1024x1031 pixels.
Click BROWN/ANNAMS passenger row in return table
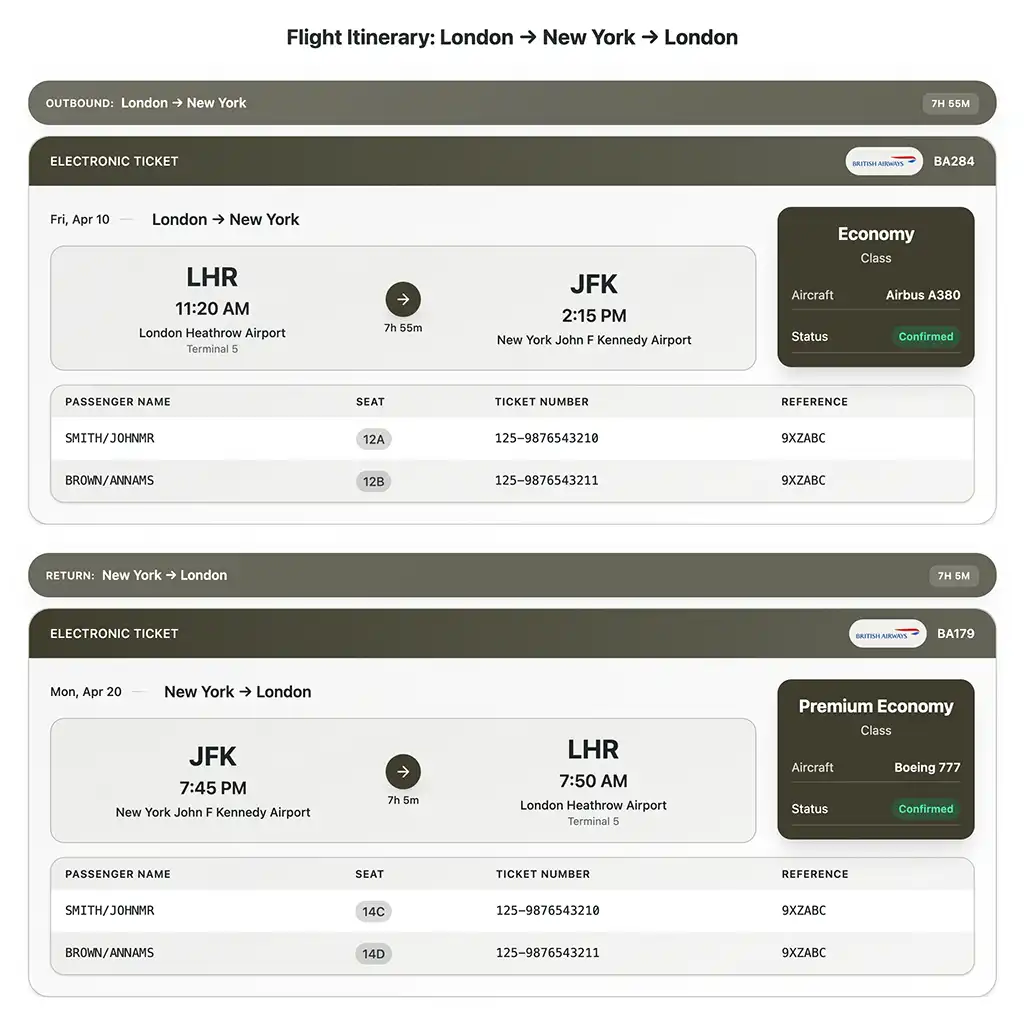click(110, 953)
